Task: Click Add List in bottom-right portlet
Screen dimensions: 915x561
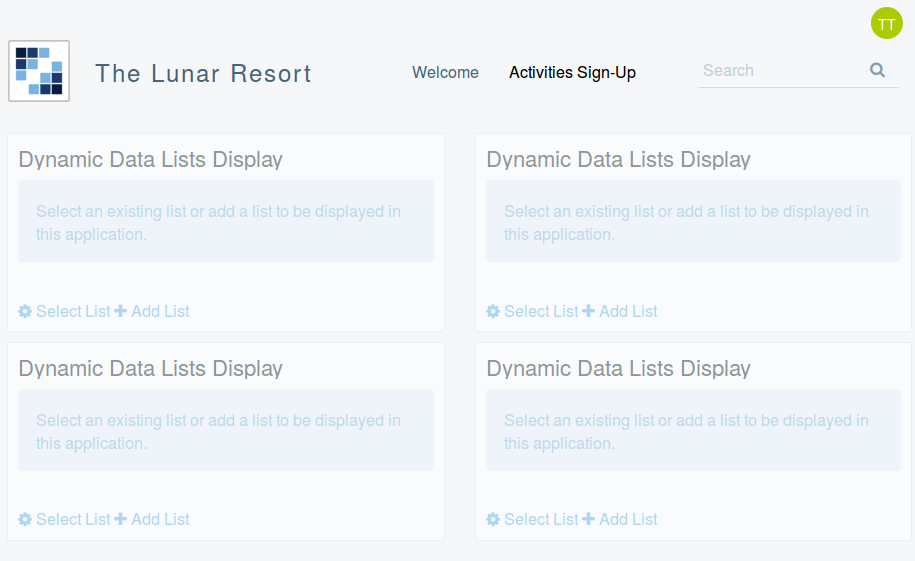Action: click(628, 519)
